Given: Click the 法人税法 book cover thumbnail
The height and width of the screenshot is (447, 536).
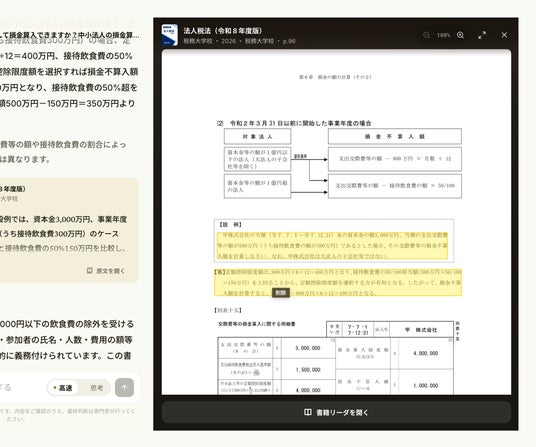Looking at the screenshot, I should pos(170,35).
